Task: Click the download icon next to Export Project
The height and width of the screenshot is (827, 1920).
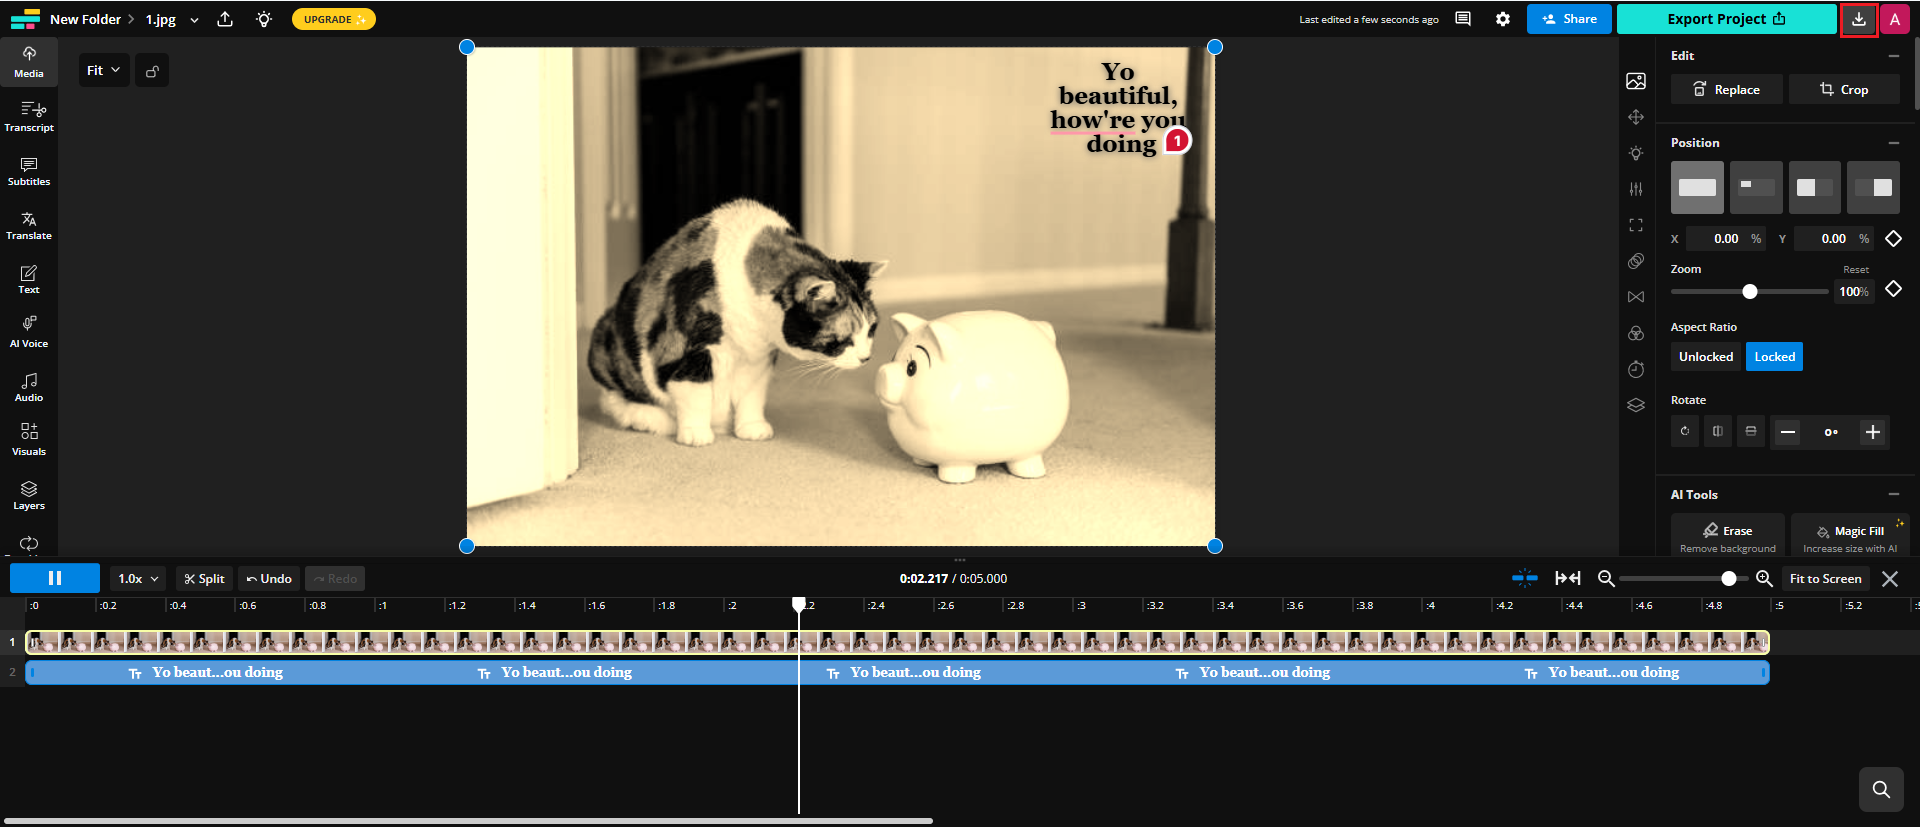Action: click(x=1859, y=19)
